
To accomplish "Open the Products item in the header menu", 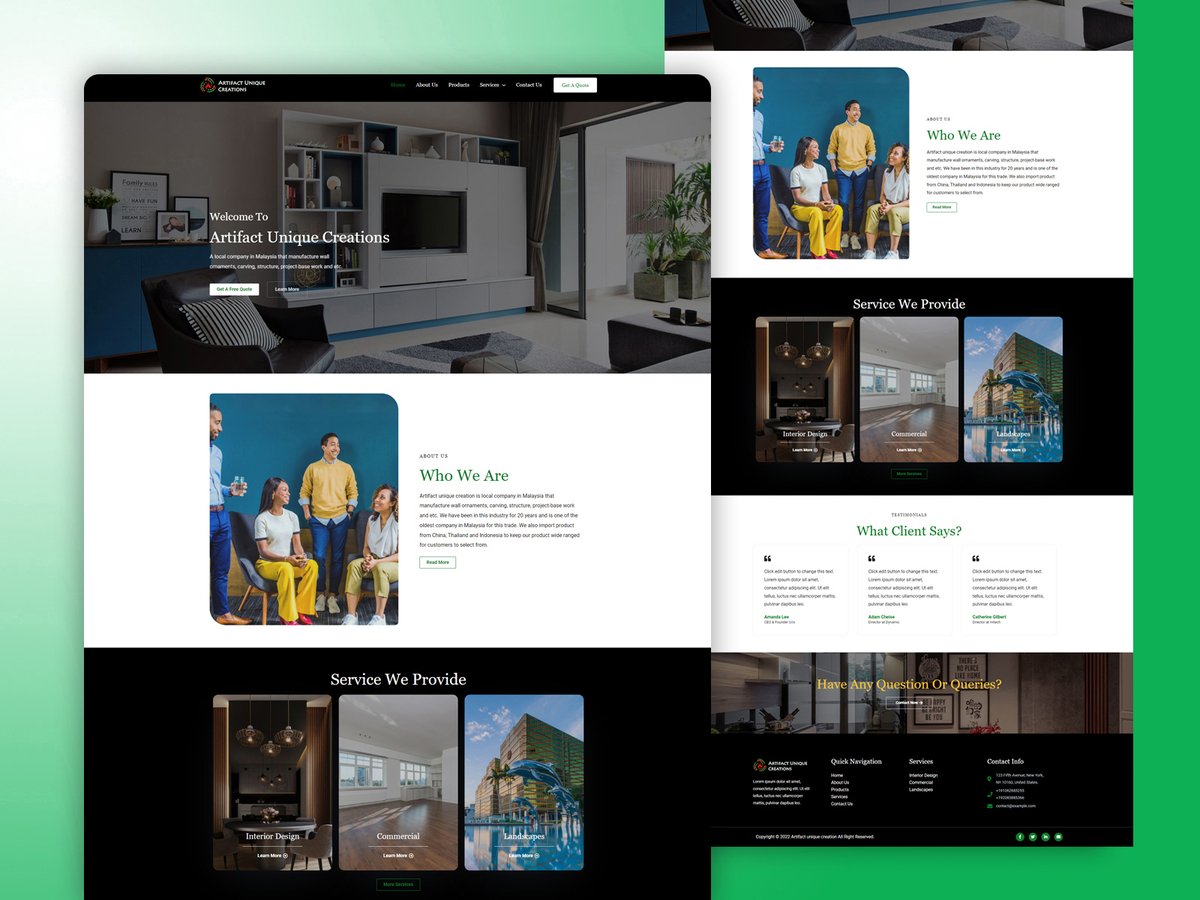I will click(459, 85).
